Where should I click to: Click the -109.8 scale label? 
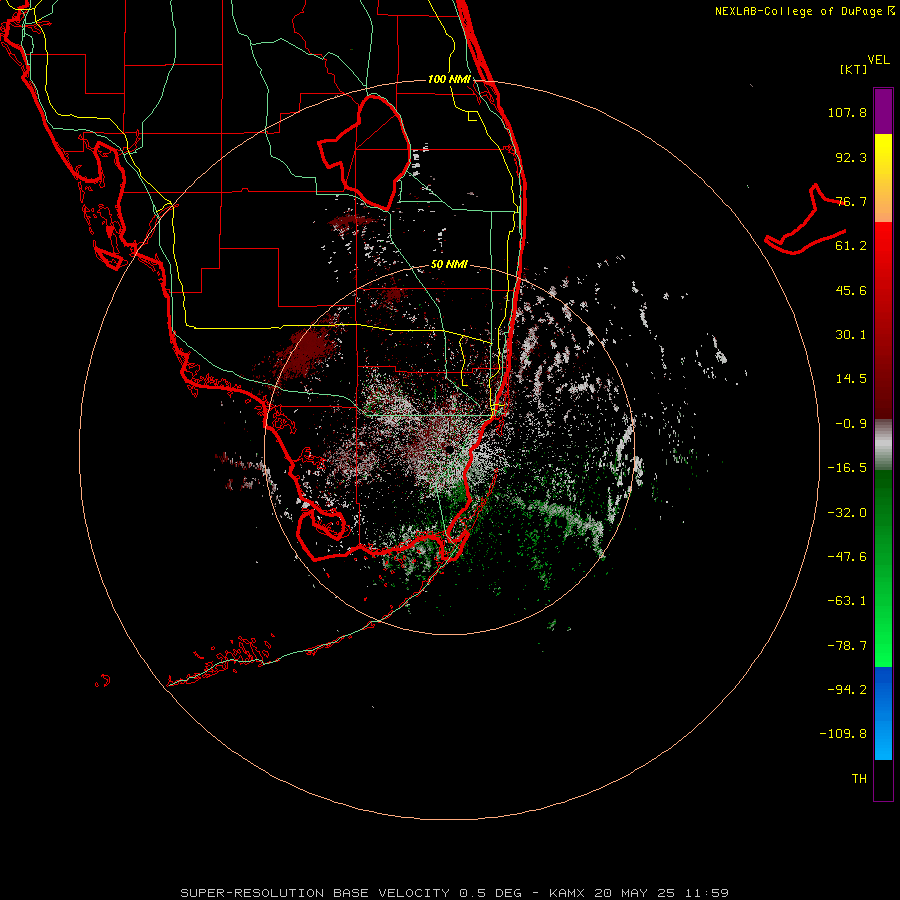(x=843, y=734)
